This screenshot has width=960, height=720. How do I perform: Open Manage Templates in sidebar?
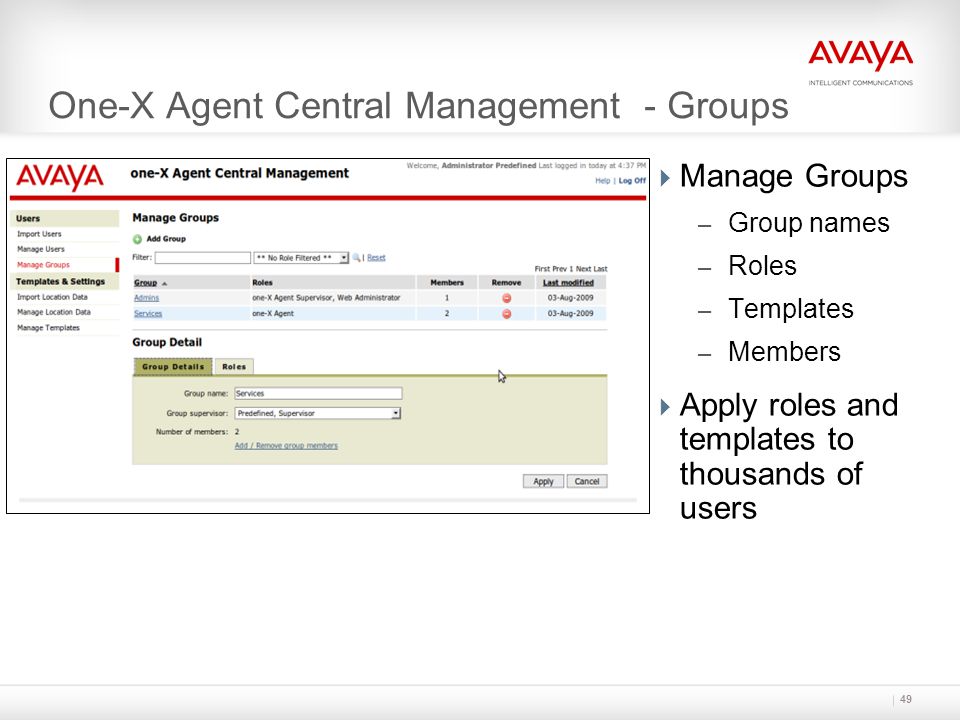tap(48, 328)
